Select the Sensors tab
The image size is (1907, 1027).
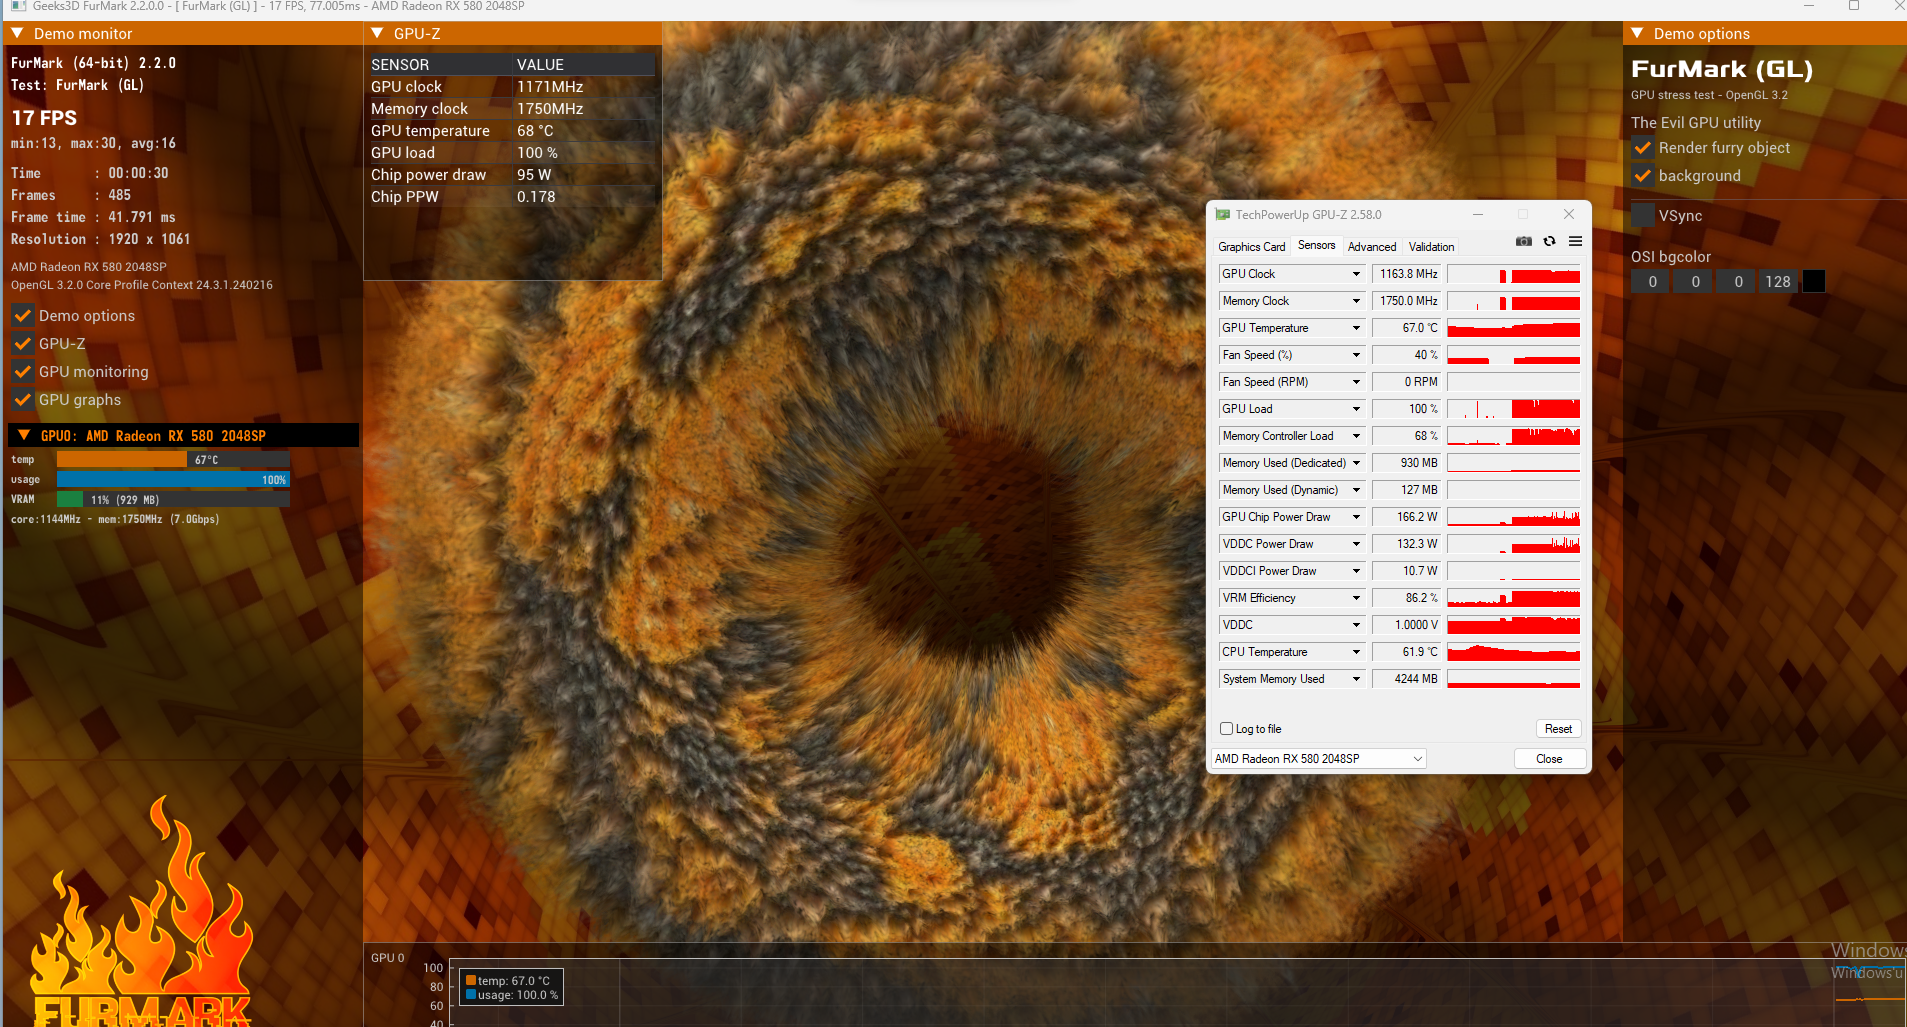click(1316, 245)
